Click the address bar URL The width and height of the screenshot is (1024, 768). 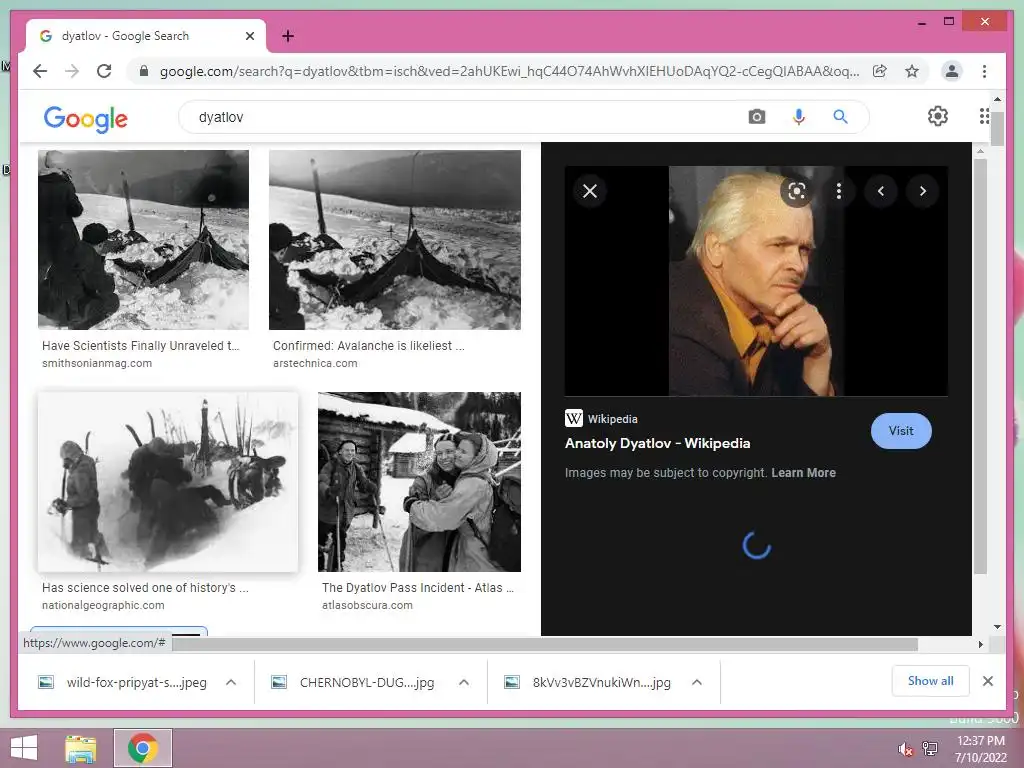point(509,71)
